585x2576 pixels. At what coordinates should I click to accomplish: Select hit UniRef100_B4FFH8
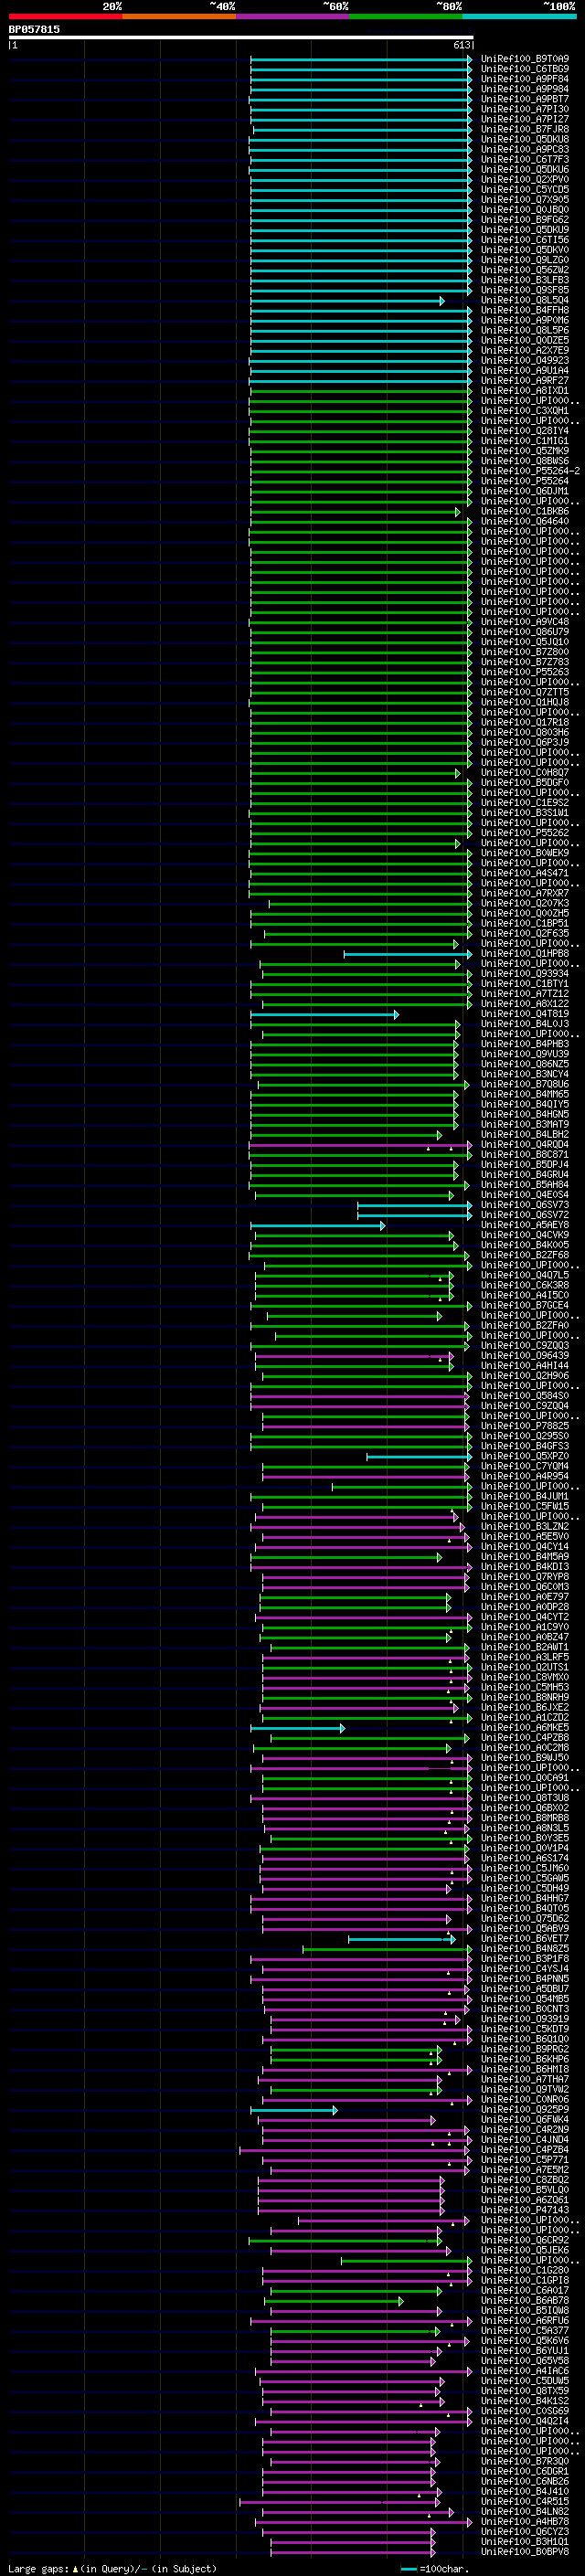pos(525,310)
